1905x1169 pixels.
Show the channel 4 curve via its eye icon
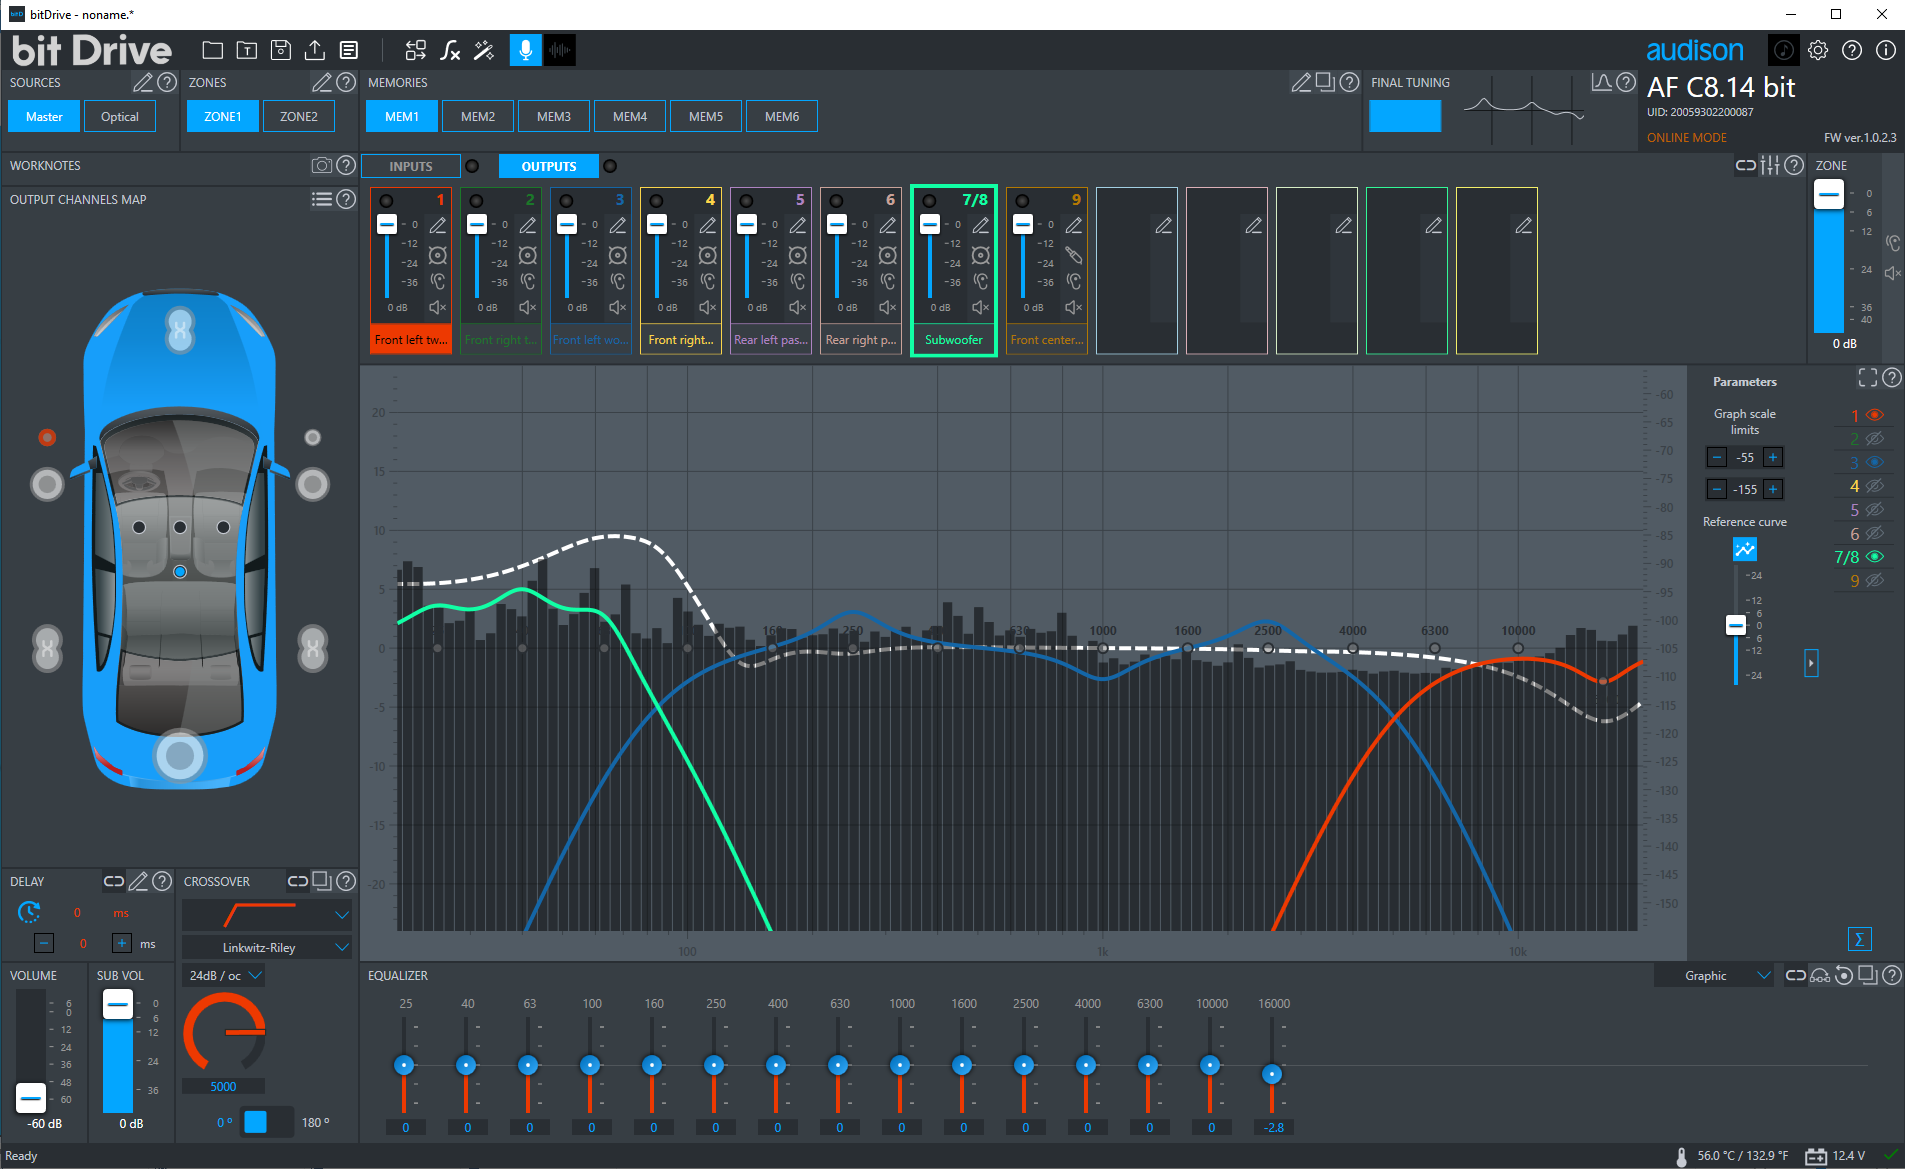click(1874, 486)
